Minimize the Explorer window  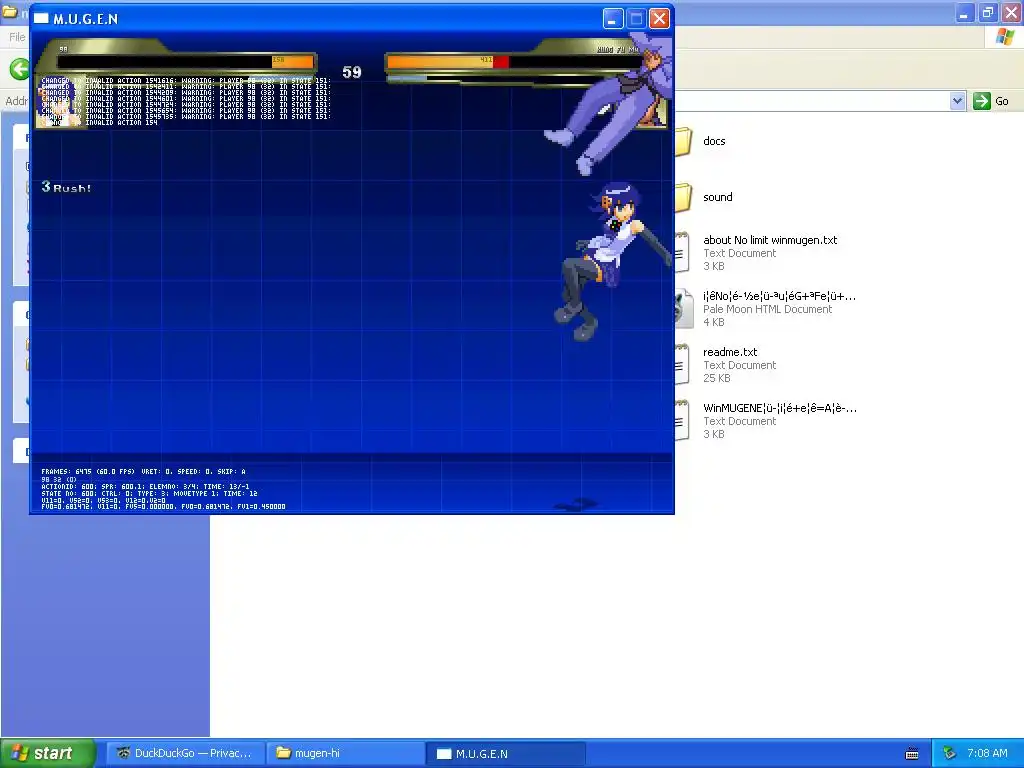(964, 12)
